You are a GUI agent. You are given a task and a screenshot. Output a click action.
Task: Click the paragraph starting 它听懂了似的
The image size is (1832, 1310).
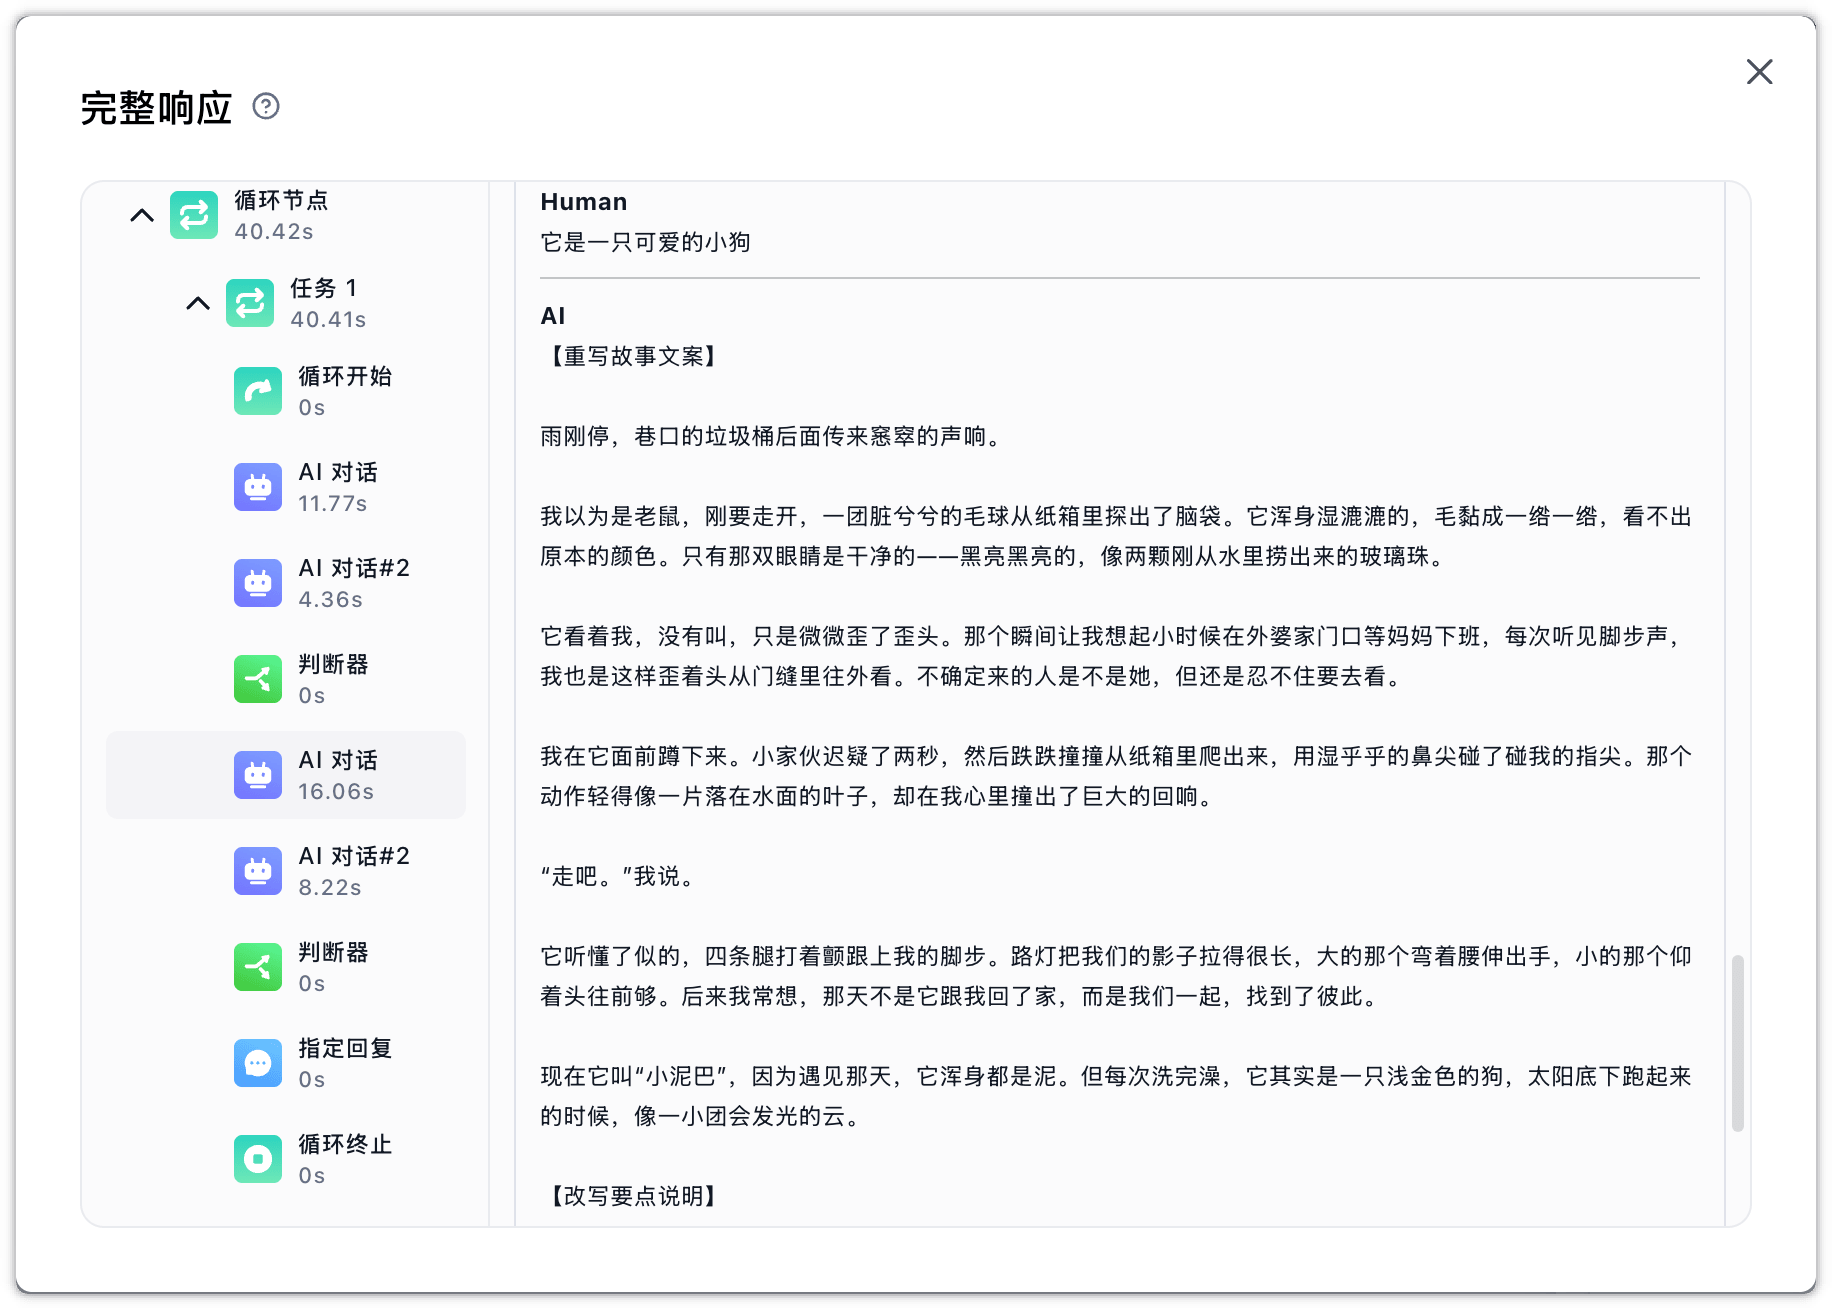pos(1116,976)
